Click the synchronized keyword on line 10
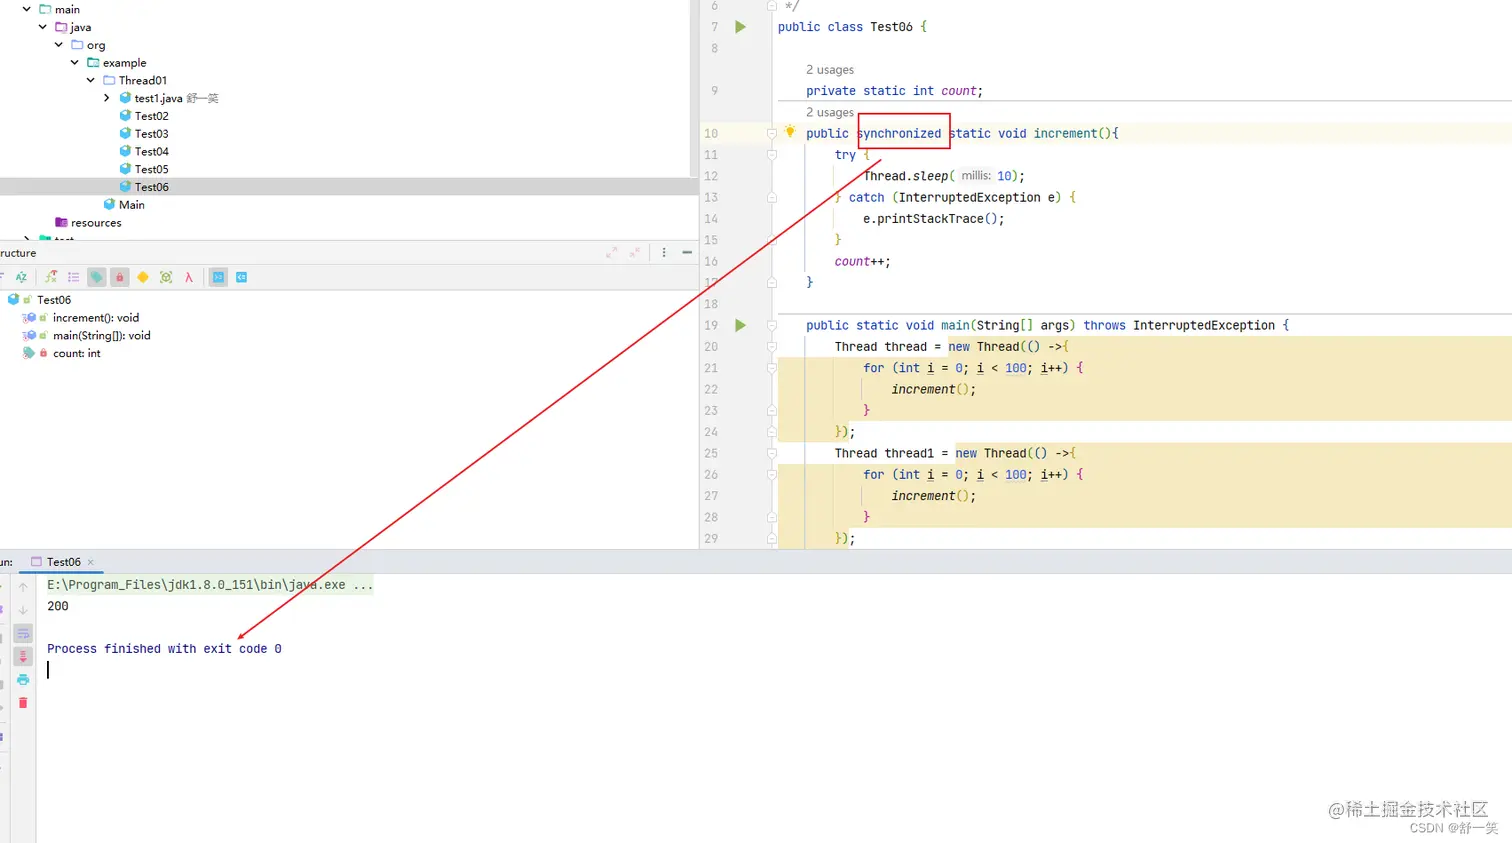The height and width of the screenshot is (843, 1512). click(x=899, y=133)
